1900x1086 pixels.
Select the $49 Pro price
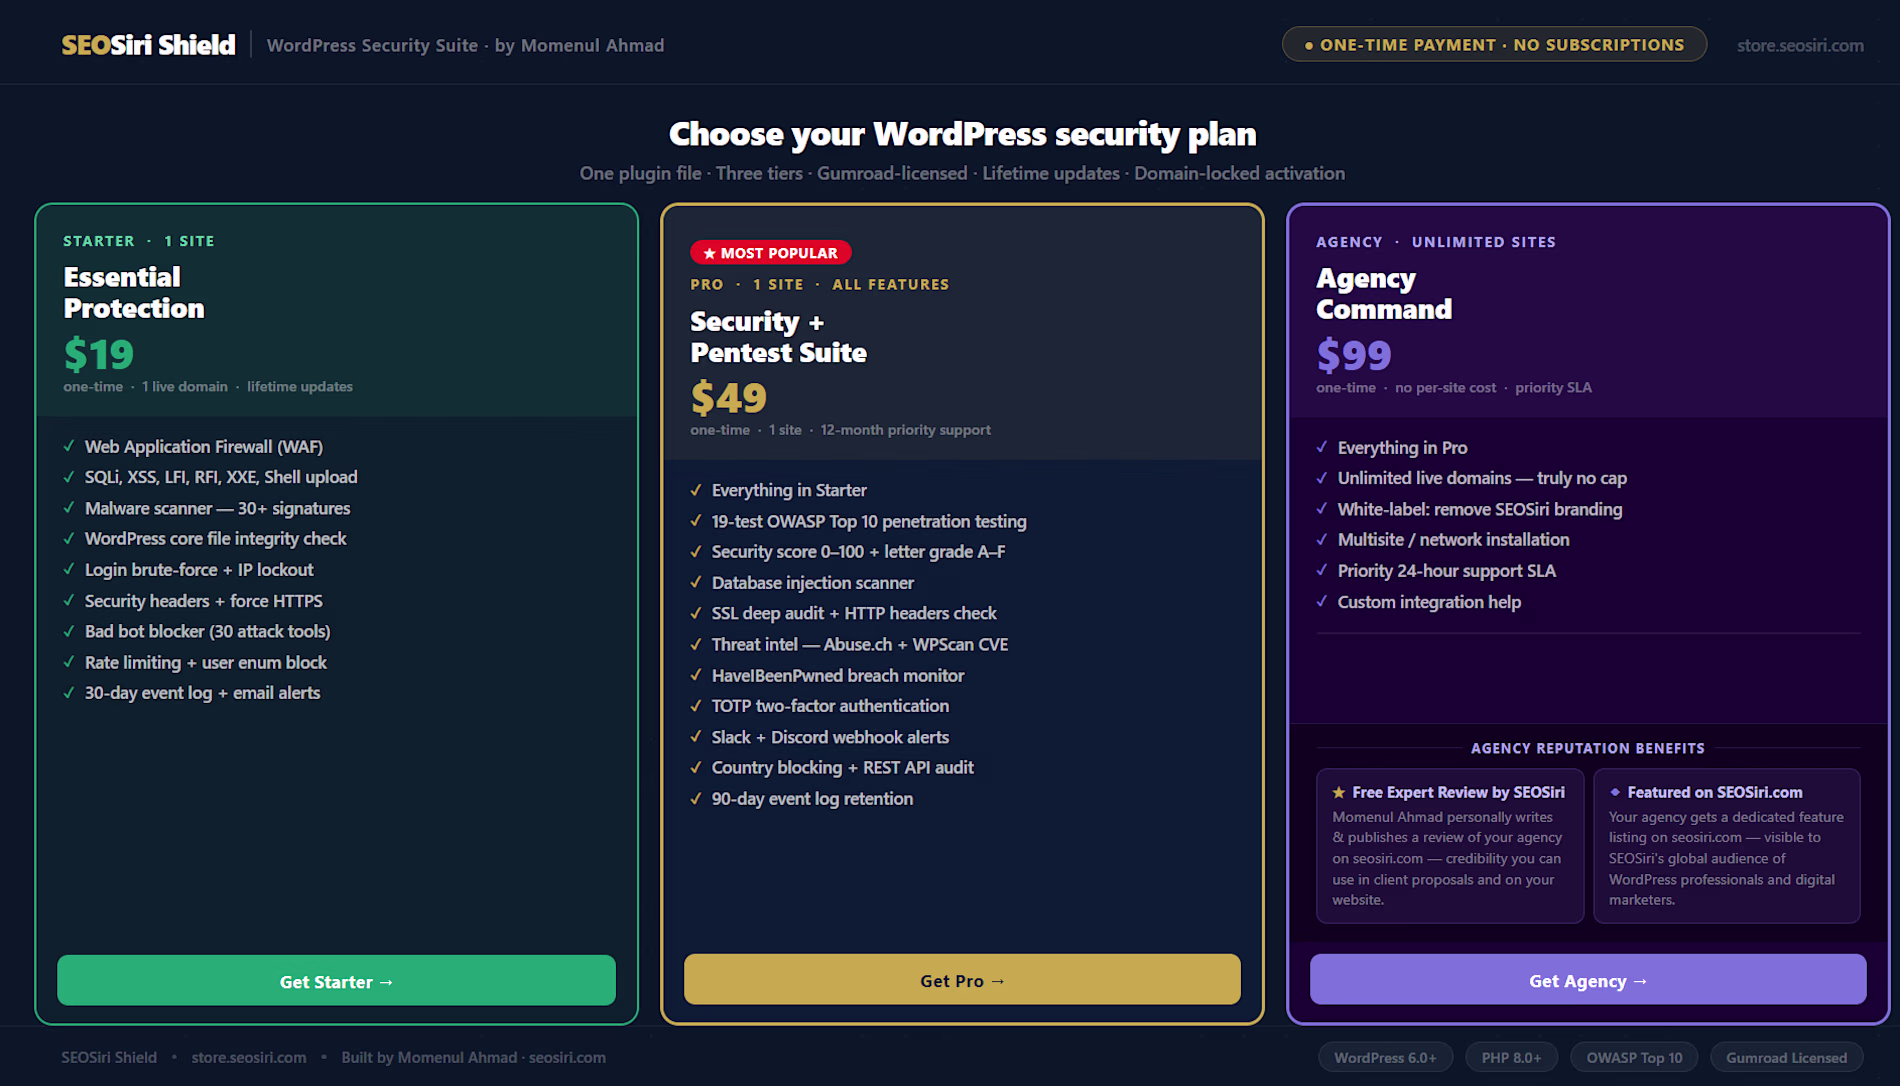coord(729,398)
